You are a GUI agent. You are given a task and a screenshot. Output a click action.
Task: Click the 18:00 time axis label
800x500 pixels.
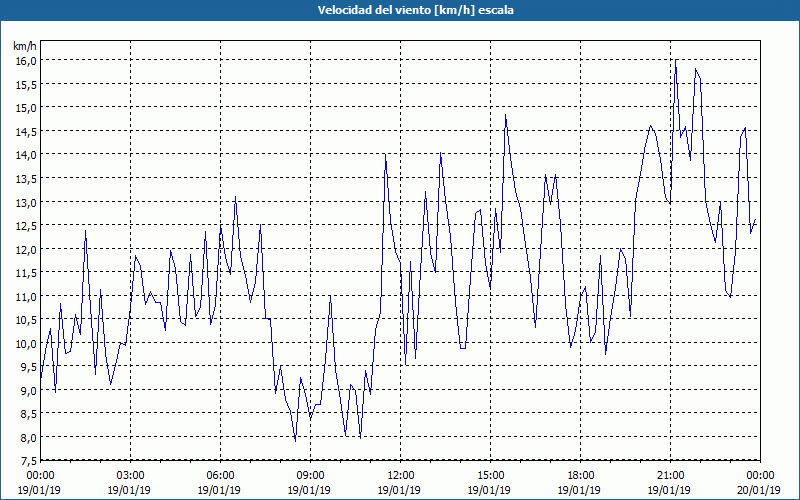point(581,476)
